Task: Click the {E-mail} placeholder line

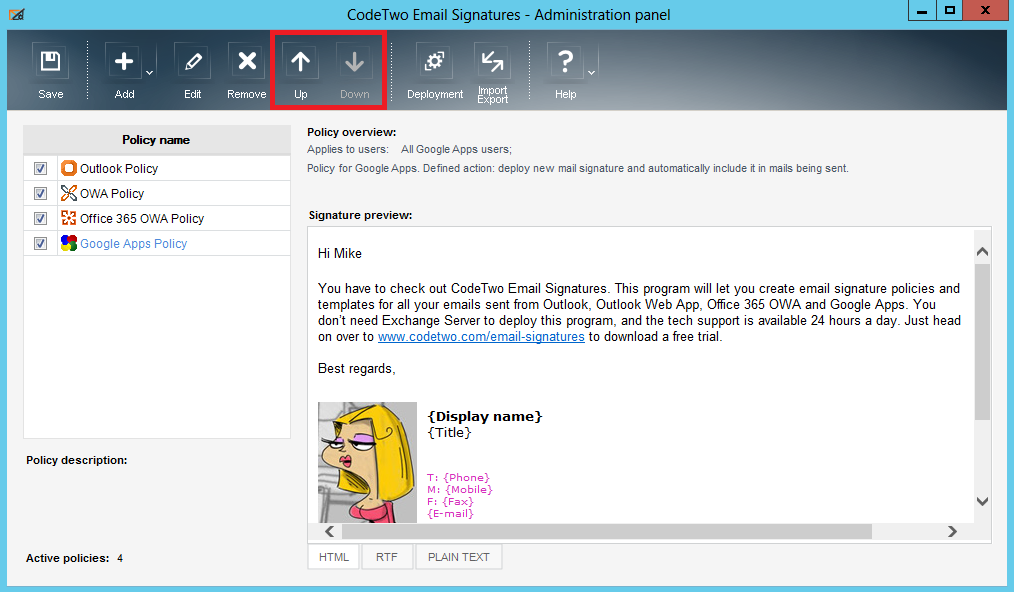Action: click(x=450, y=514)
